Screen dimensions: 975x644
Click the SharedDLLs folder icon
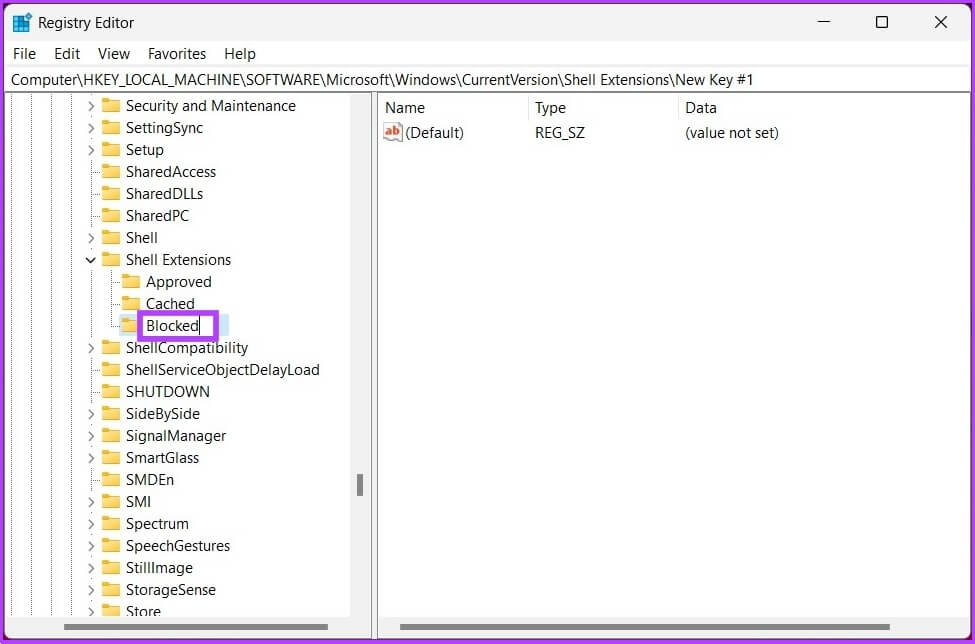coord(111,194)
